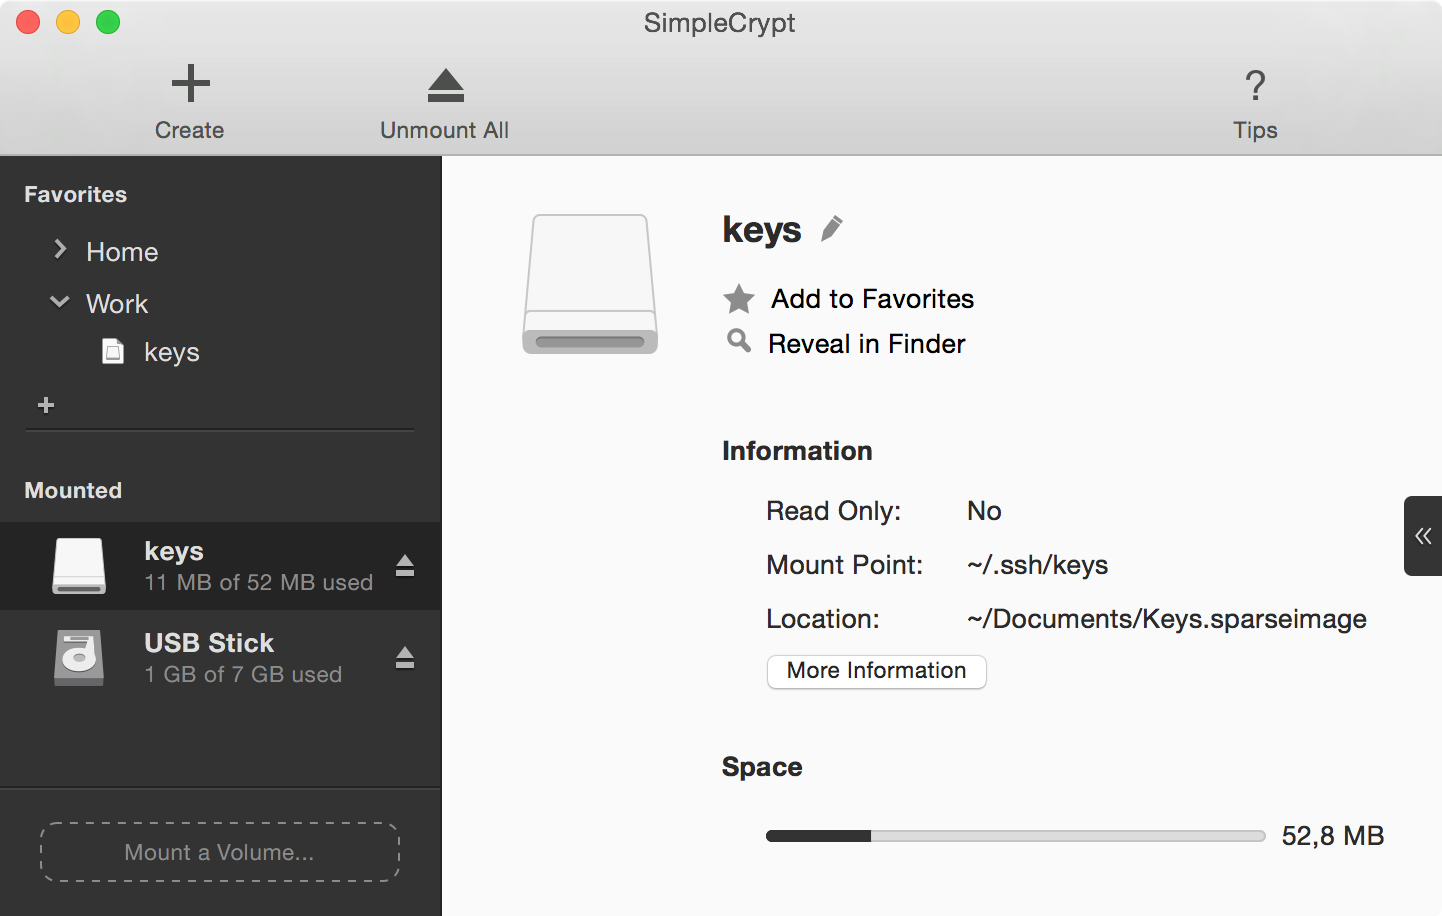
Task: Click the Create label in toolbar
Action: pyautogui.click(x=189, y=130)
